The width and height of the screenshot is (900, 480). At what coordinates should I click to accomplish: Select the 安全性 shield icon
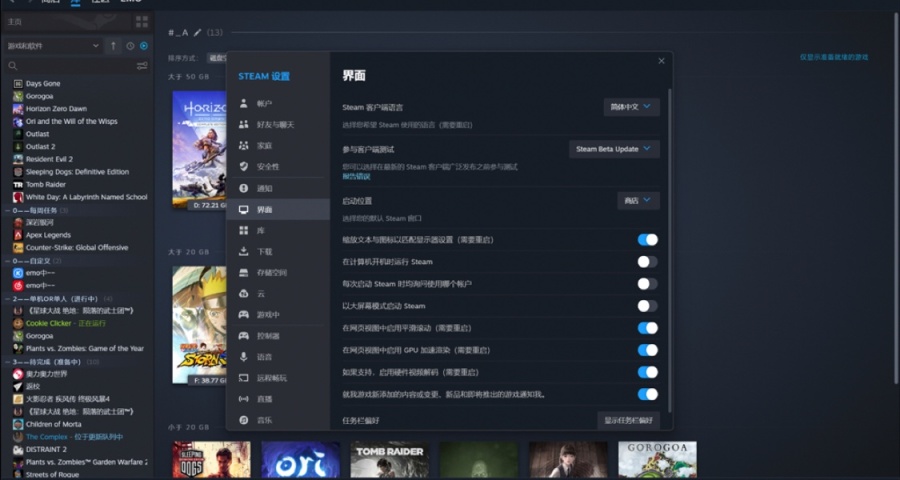[x=244, y=167]
